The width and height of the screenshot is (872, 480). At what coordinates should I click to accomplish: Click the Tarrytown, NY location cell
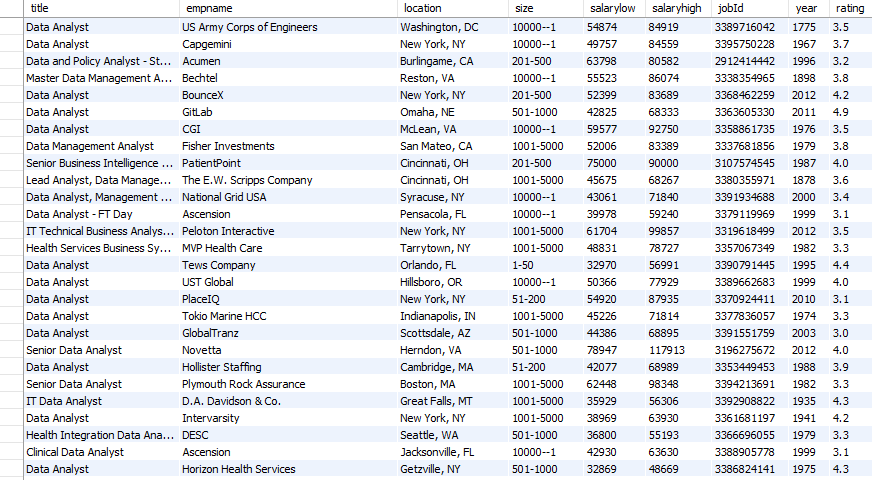click(453, 248)
